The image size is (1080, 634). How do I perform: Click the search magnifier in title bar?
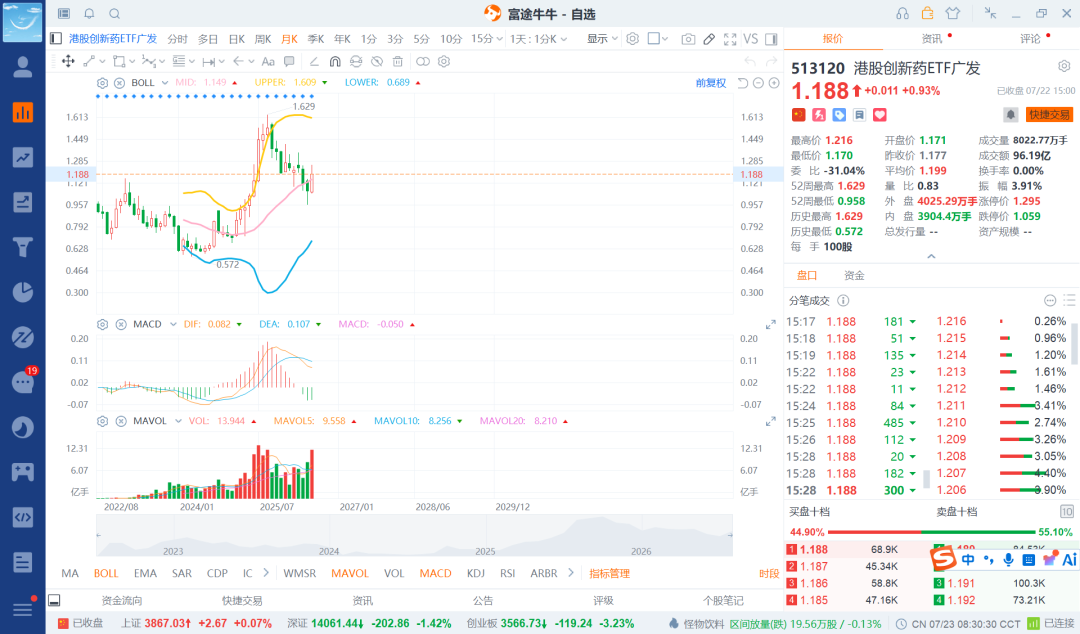(x=114, y=14)
